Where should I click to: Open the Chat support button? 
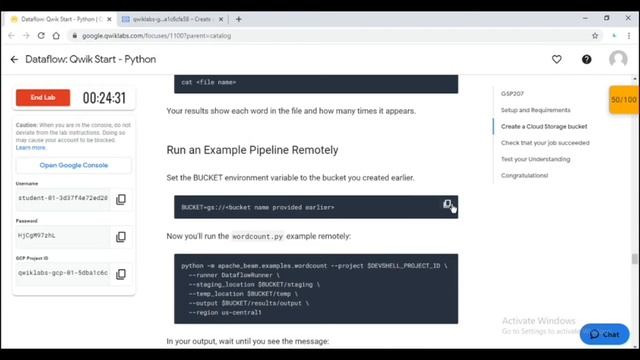point(604,334)
